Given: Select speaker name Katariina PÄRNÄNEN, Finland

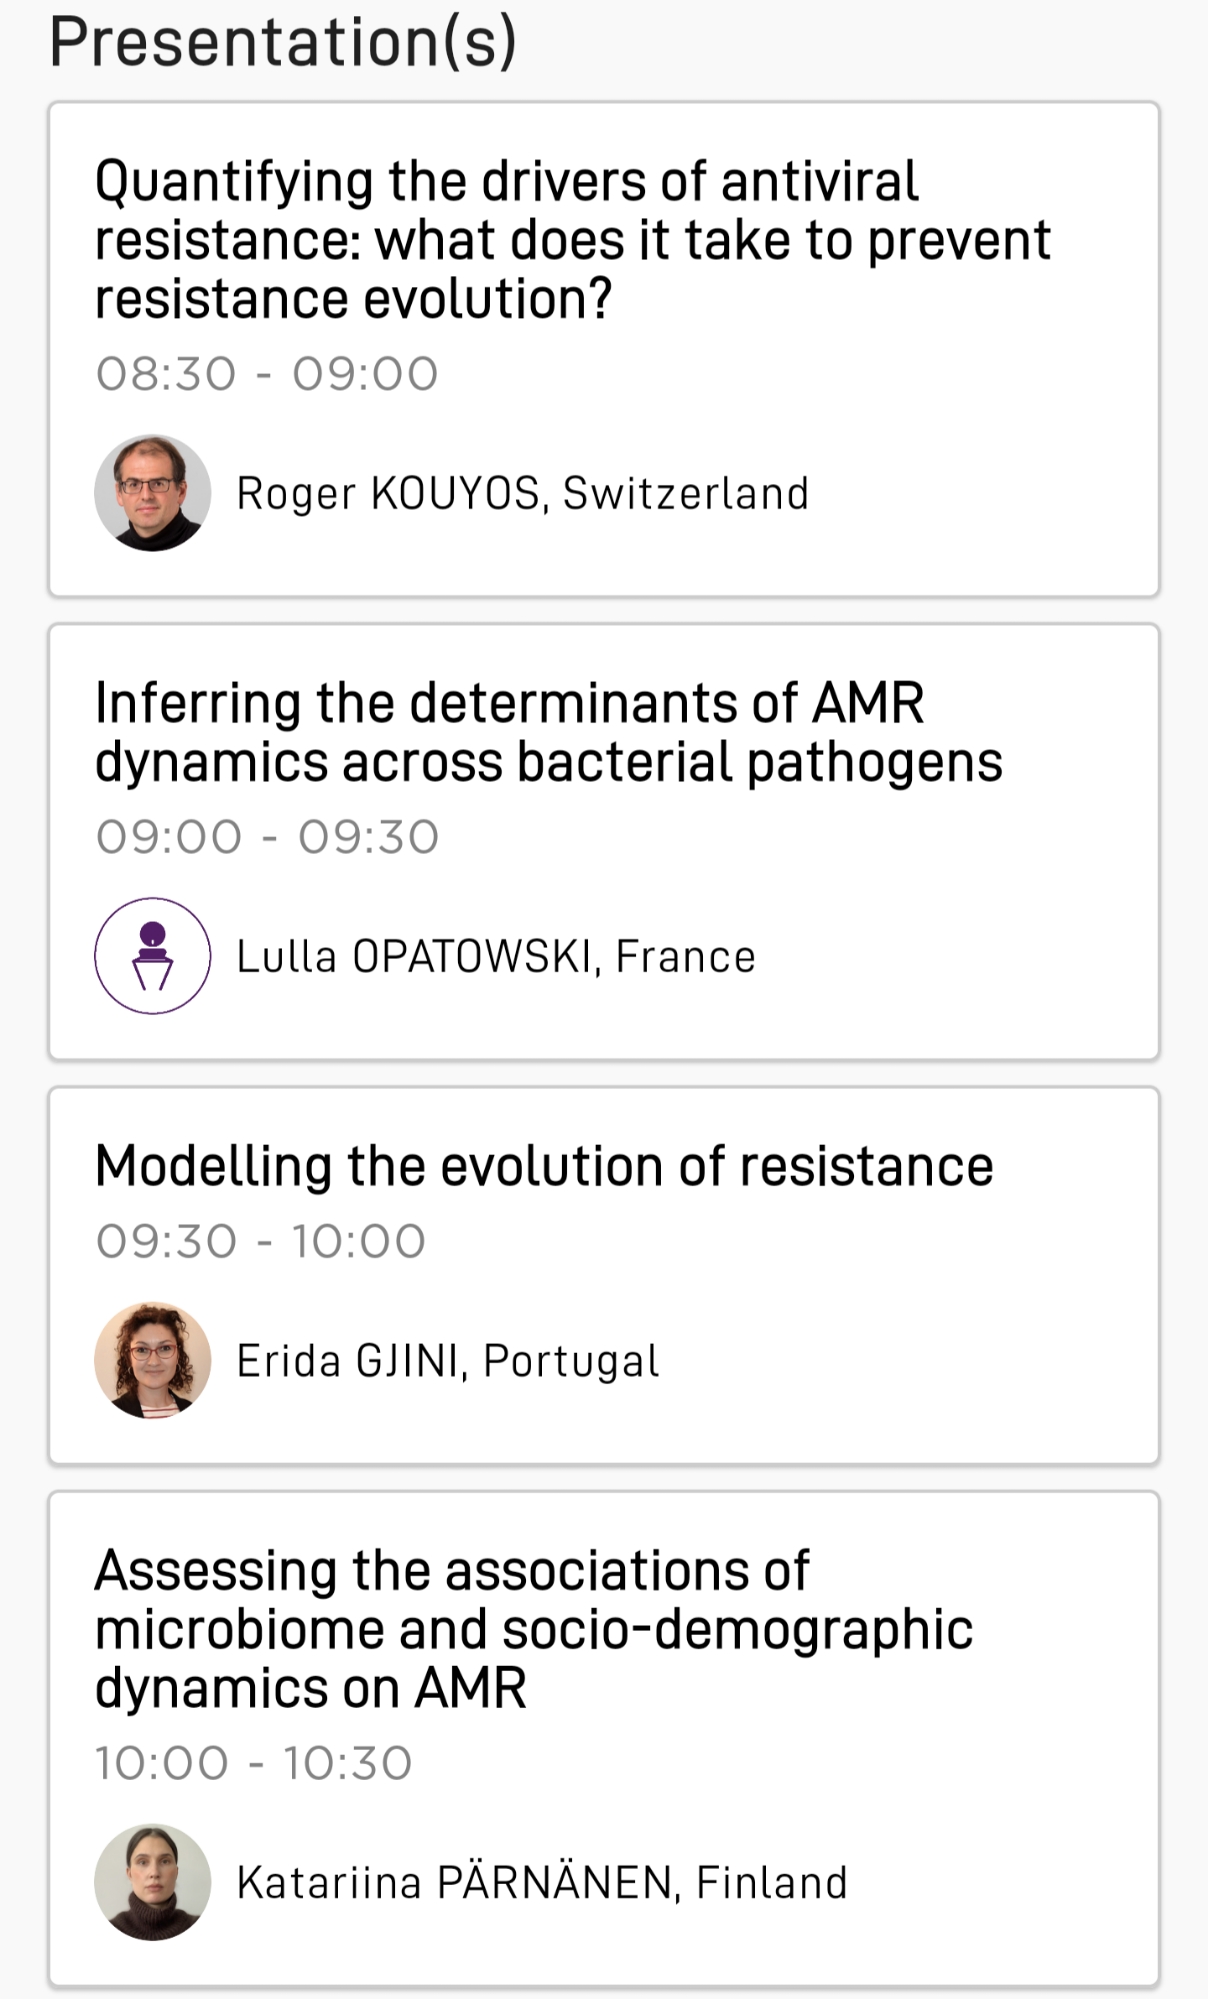Looking at the screenshot, I should coord(542,1883).
